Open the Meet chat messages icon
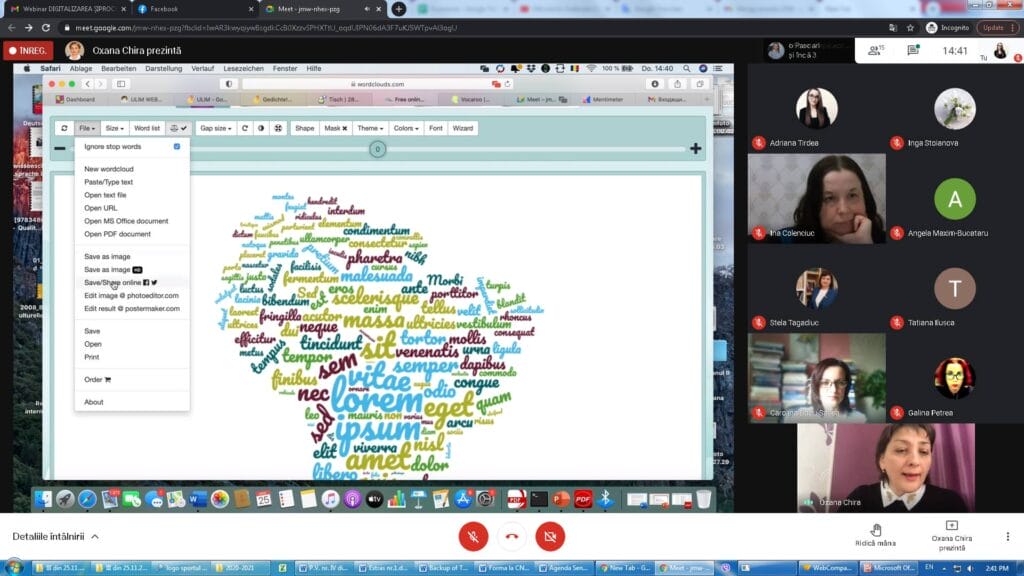 click(912, 50)
